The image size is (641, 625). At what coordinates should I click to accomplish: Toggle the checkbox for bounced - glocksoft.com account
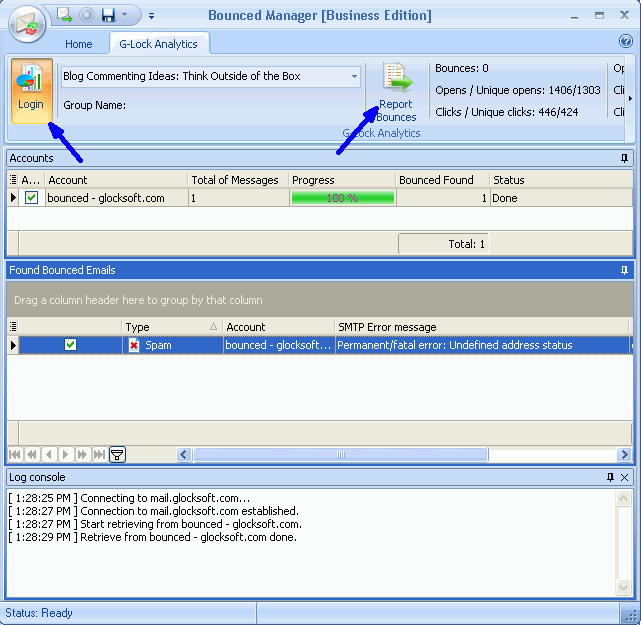(x=31, y=198)
